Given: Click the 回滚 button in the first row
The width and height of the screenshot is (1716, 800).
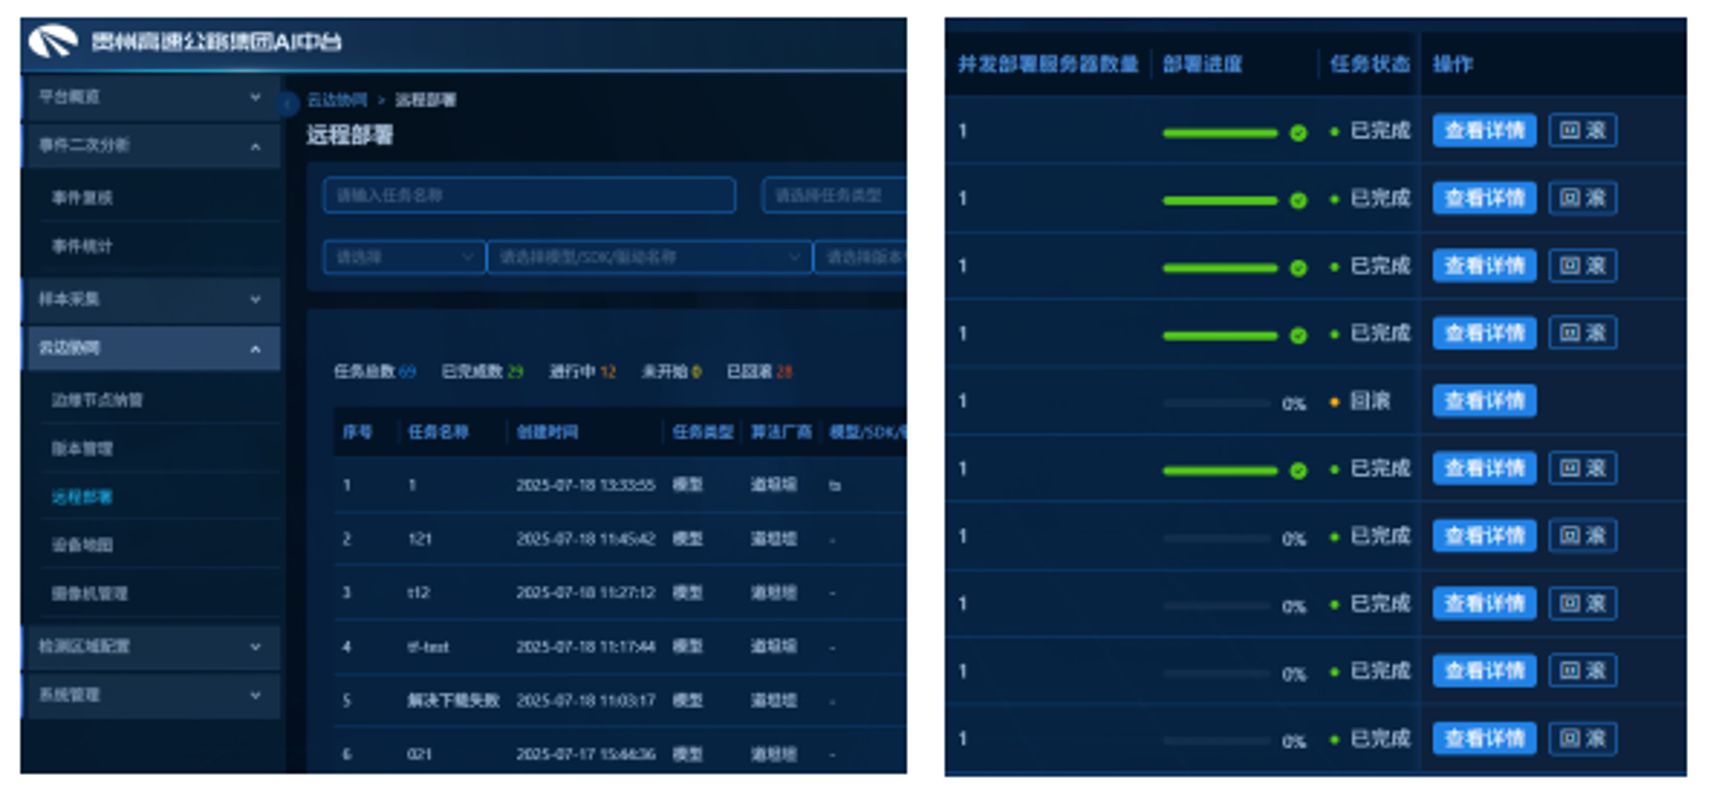Looking at the screenshot, I should coord(1582,131).
